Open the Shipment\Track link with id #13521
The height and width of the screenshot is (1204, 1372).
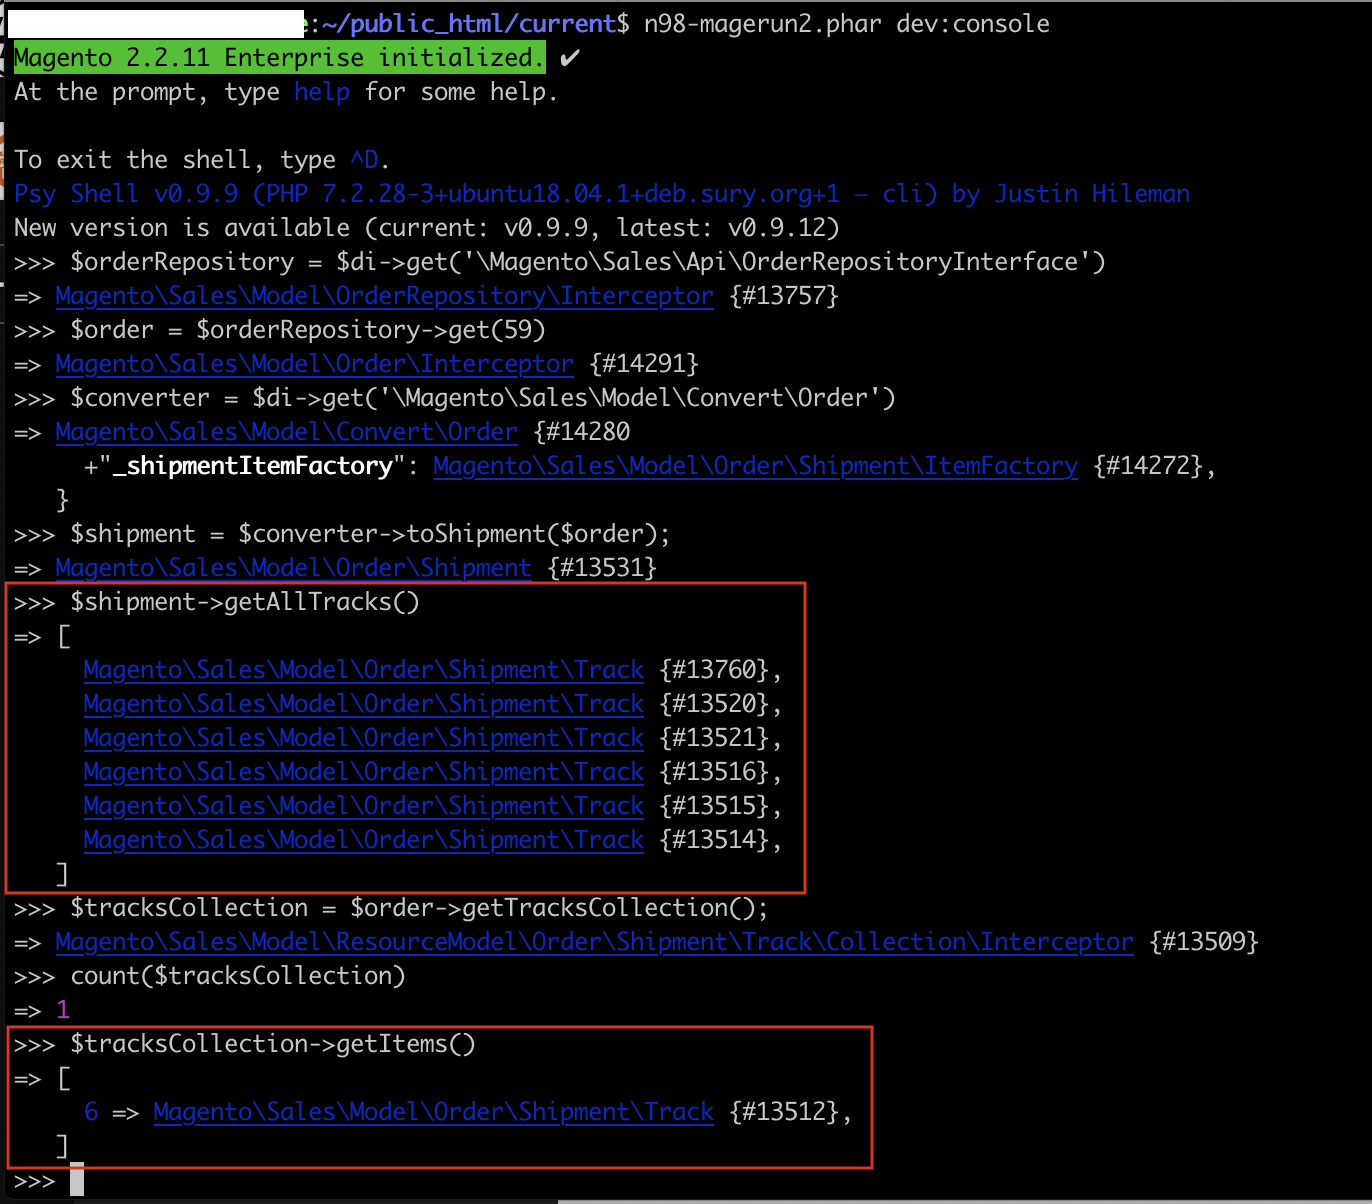[x=364, y=738]
